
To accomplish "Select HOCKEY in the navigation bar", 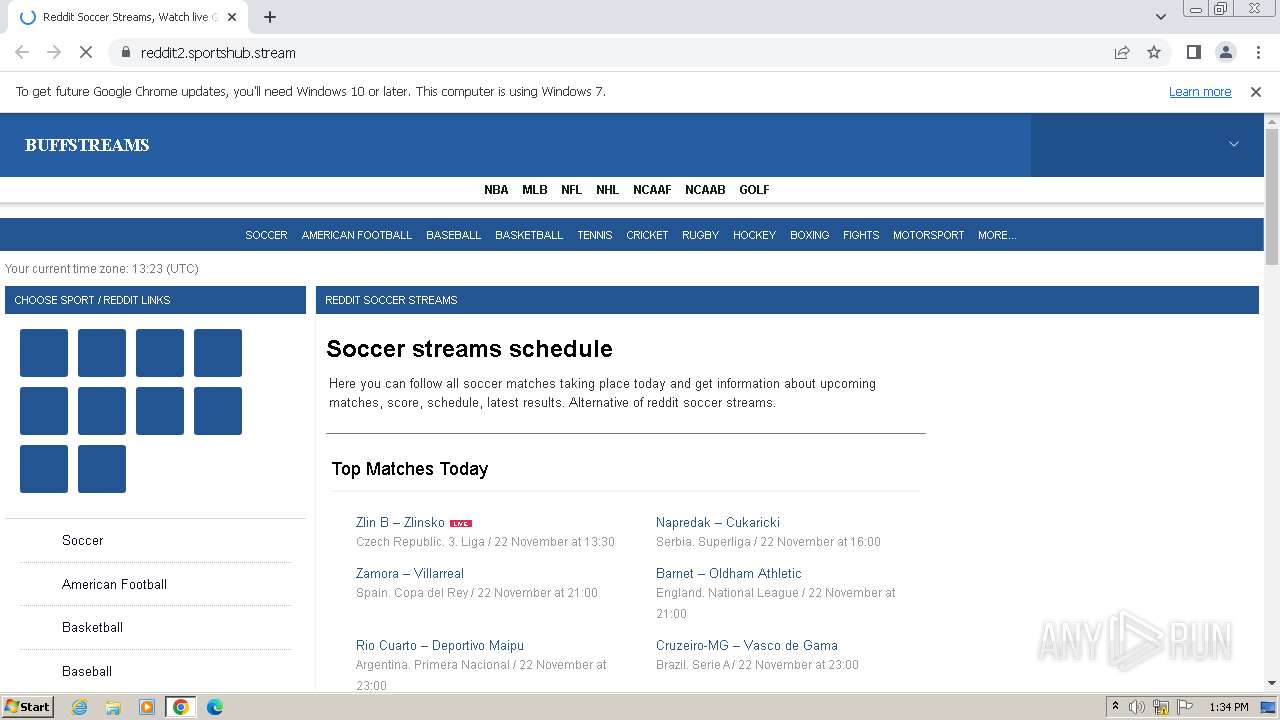I will point(754,235).
